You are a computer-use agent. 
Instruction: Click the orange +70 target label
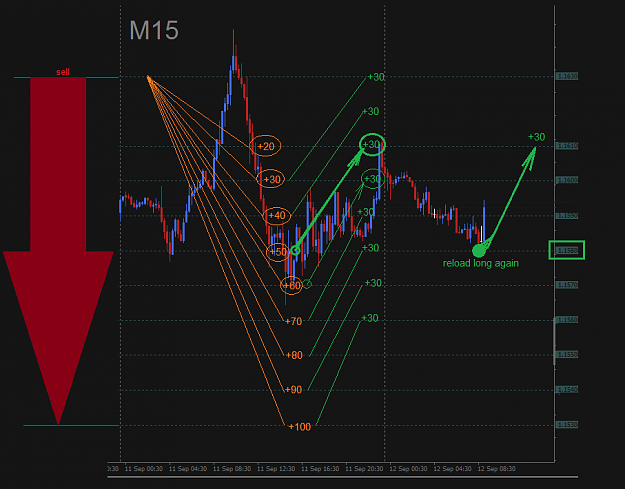point(294,321)
